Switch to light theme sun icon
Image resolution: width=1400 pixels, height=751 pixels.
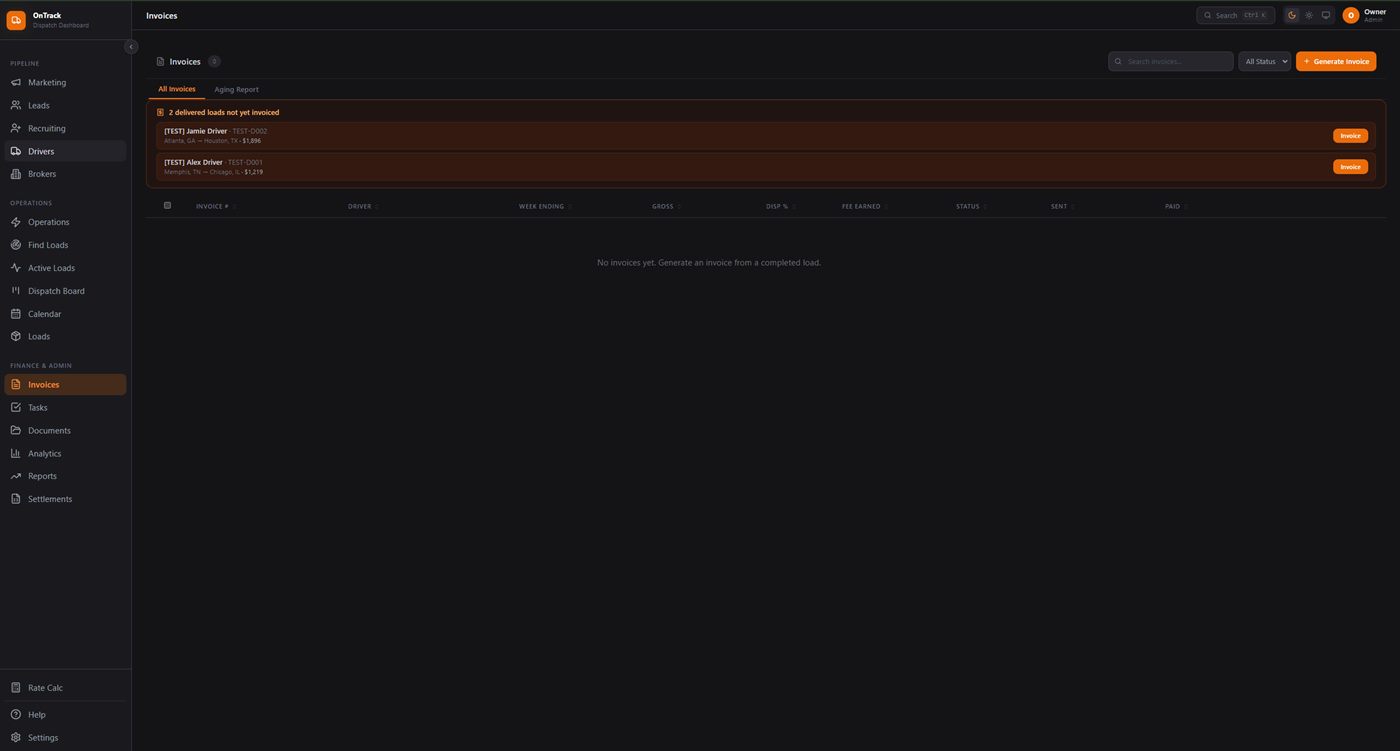[1309, 15]
